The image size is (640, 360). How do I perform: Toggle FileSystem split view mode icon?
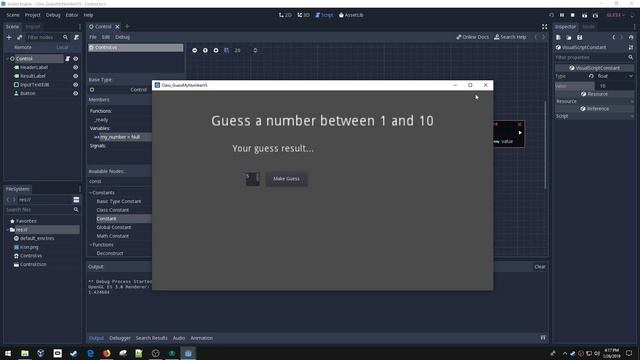click(x=76, y=200)
